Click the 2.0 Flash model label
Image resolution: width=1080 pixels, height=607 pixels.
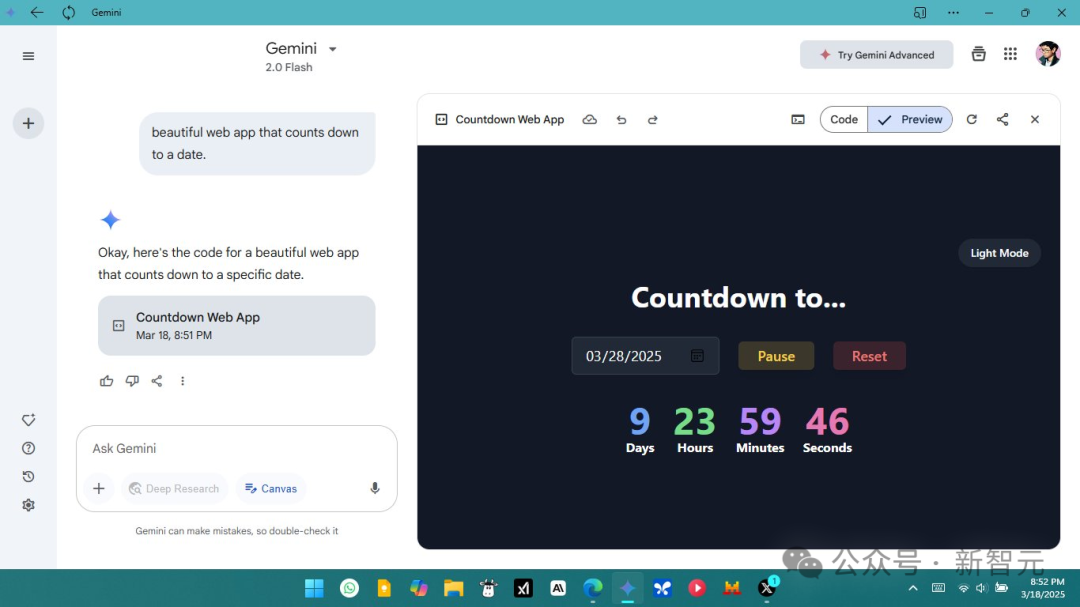[x=289, y=68]
